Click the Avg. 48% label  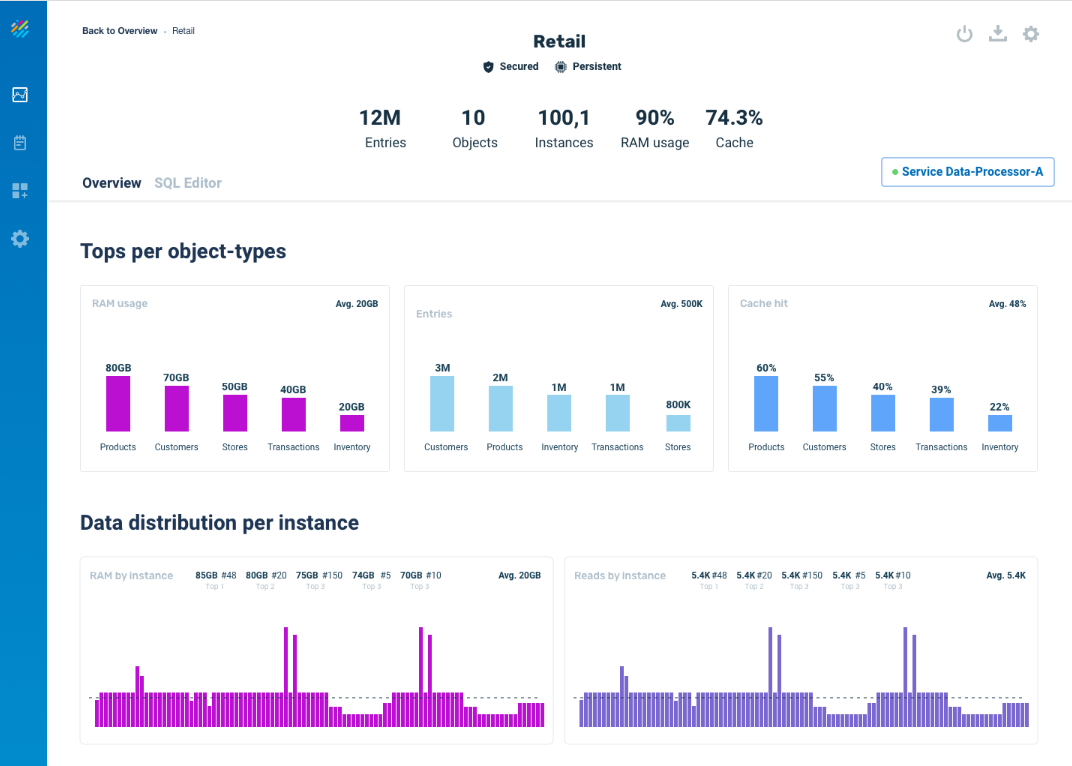[x=1008, y=304]
